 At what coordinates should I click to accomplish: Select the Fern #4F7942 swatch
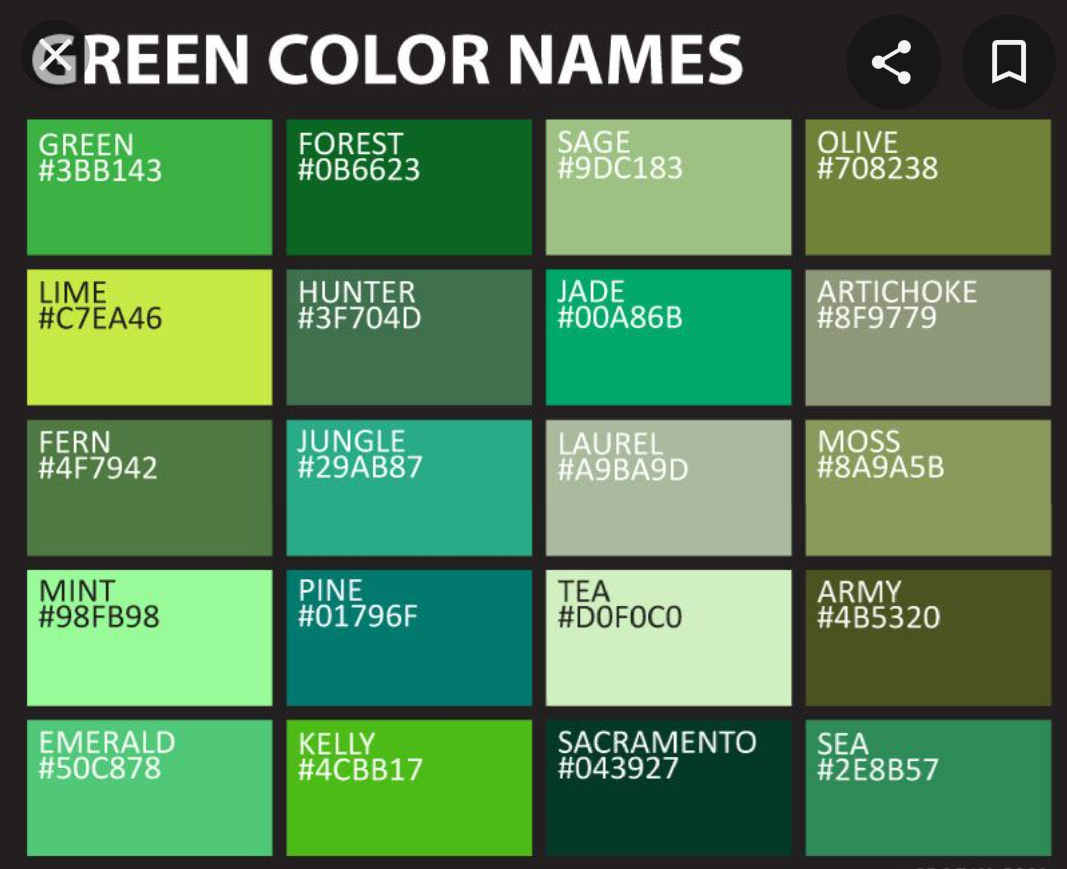pyautogui.click(x=149, y=488)
